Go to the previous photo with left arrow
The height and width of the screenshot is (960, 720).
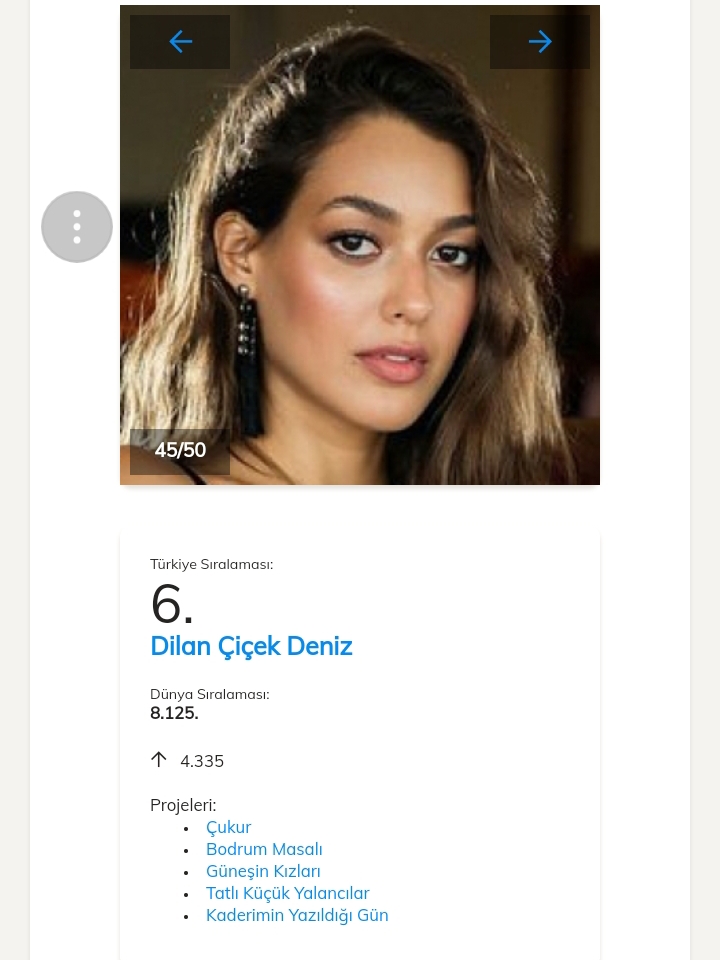(x=180, y=42)
